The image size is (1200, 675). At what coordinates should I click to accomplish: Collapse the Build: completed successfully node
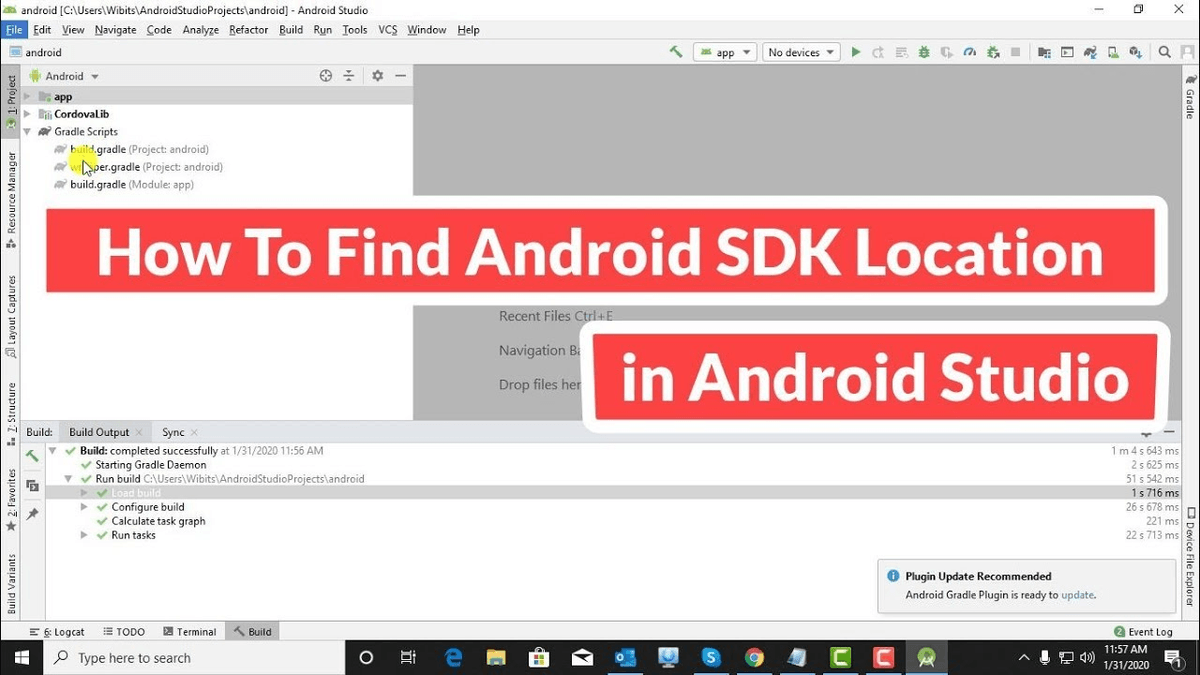[x=52, y=451]
